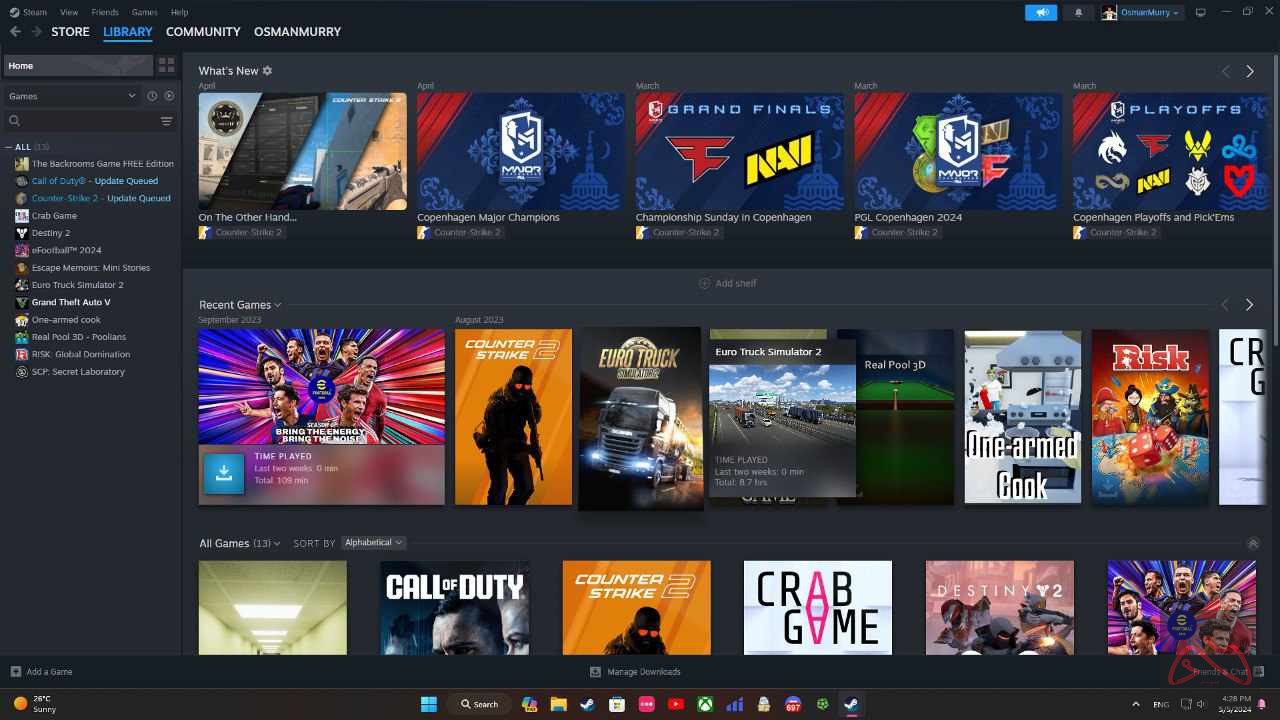
Task: Click the blue announcements megaphone icon
Action: [x=1040, y=12]
